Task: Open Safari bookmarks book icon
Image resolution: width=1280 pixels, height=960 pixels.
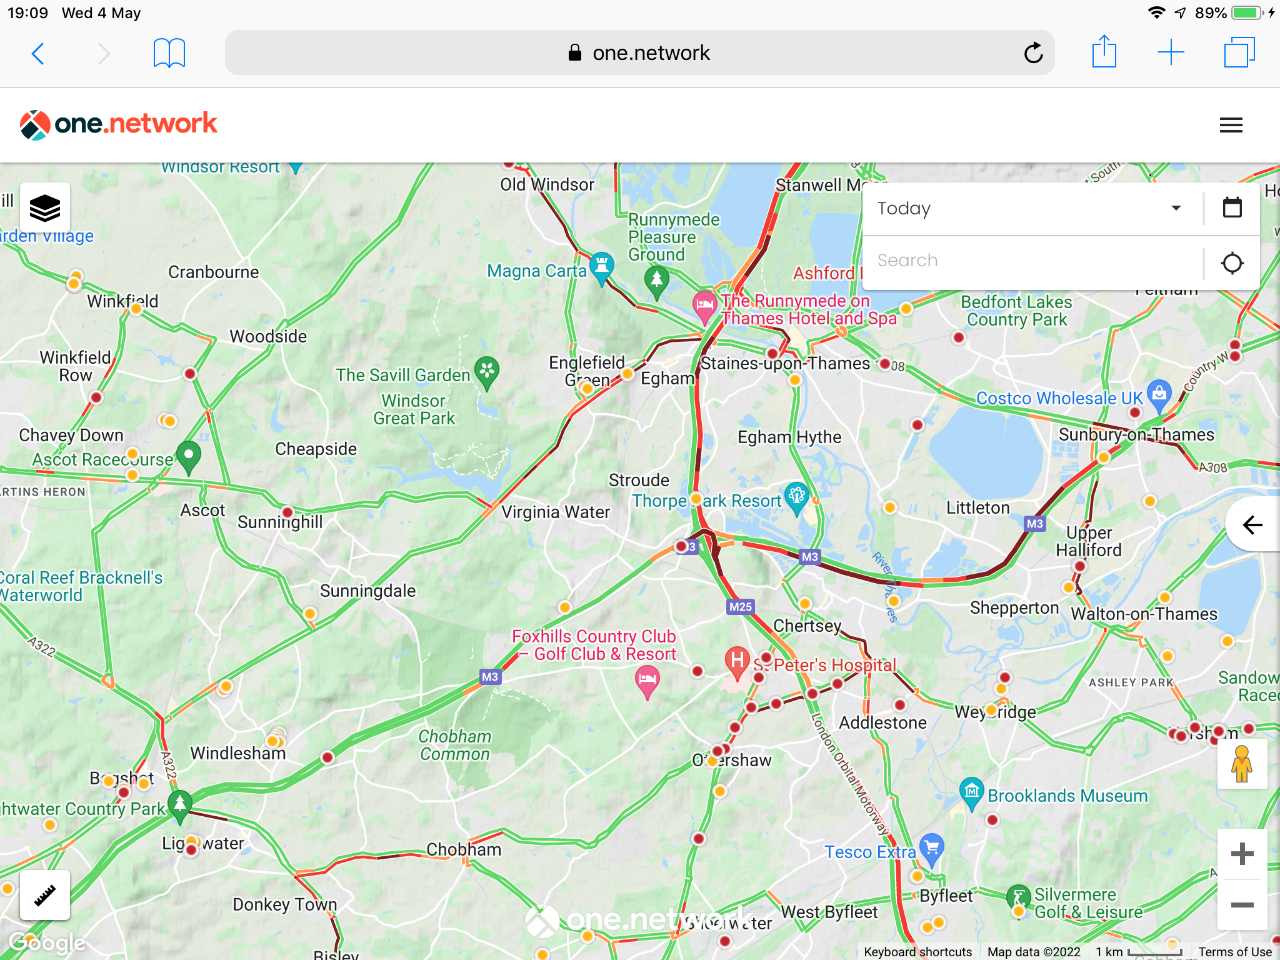Action: (x=169, y=53)
